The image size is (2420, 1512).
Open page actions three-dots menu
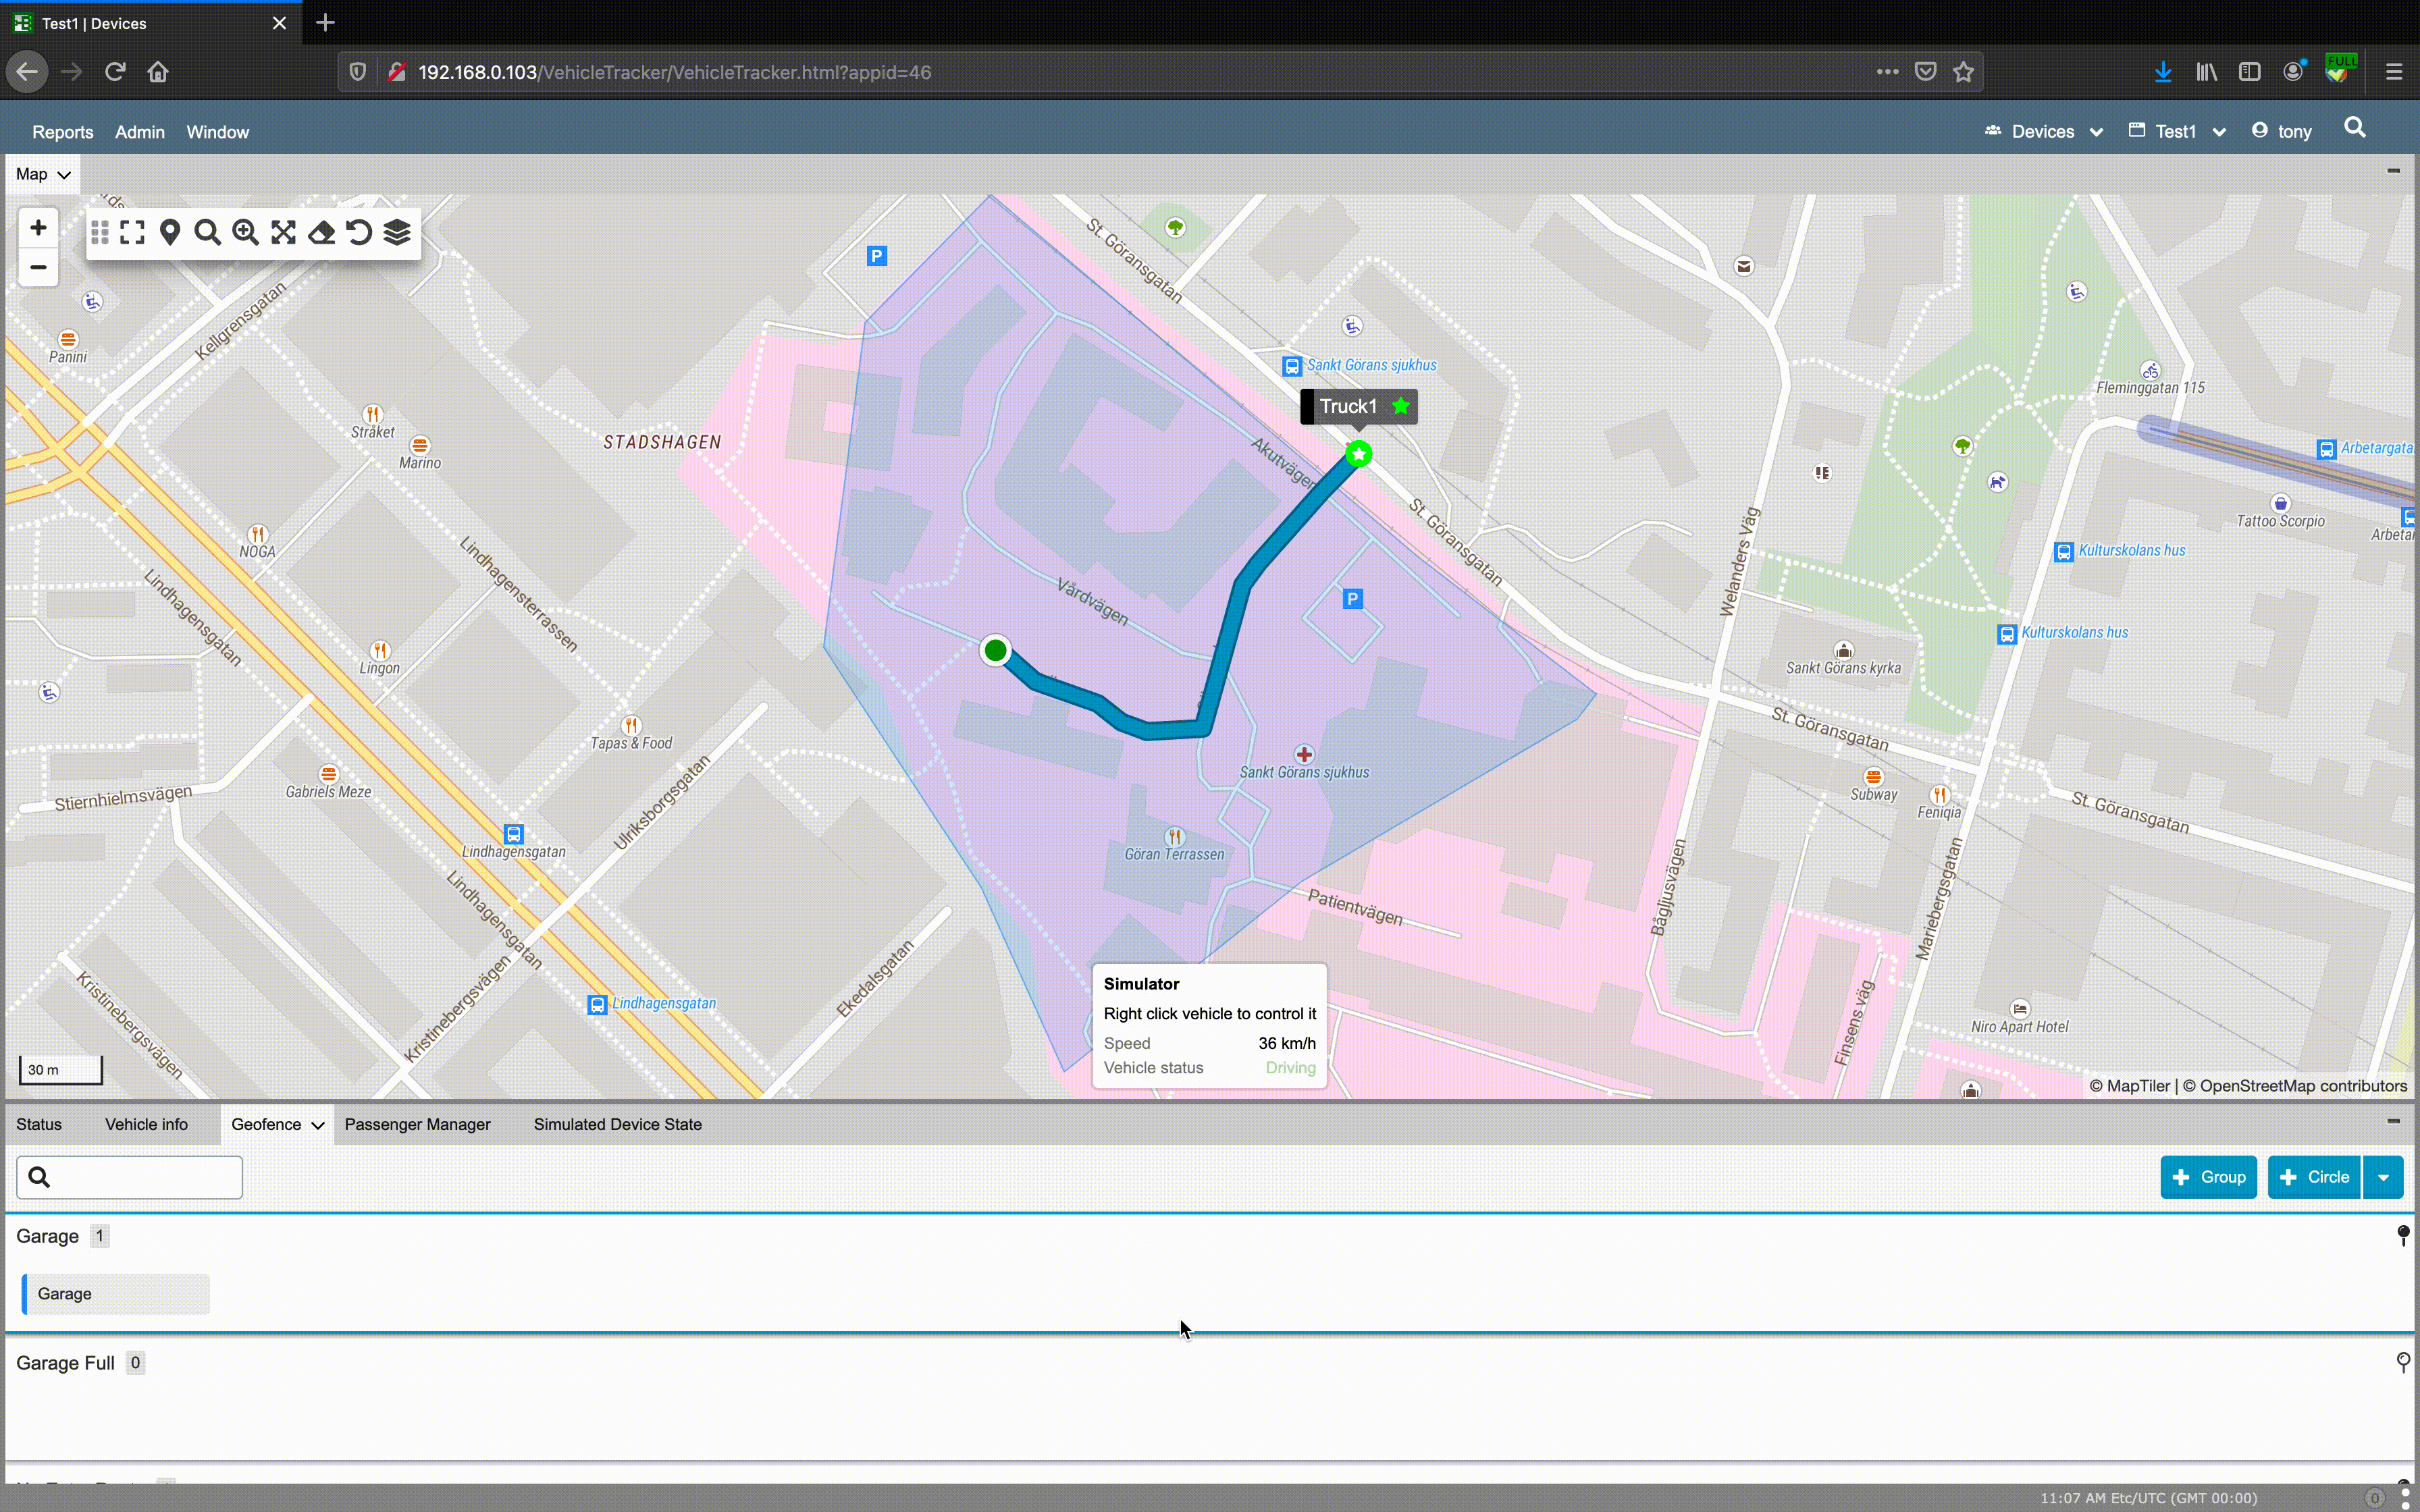(x=1887, y=72)
